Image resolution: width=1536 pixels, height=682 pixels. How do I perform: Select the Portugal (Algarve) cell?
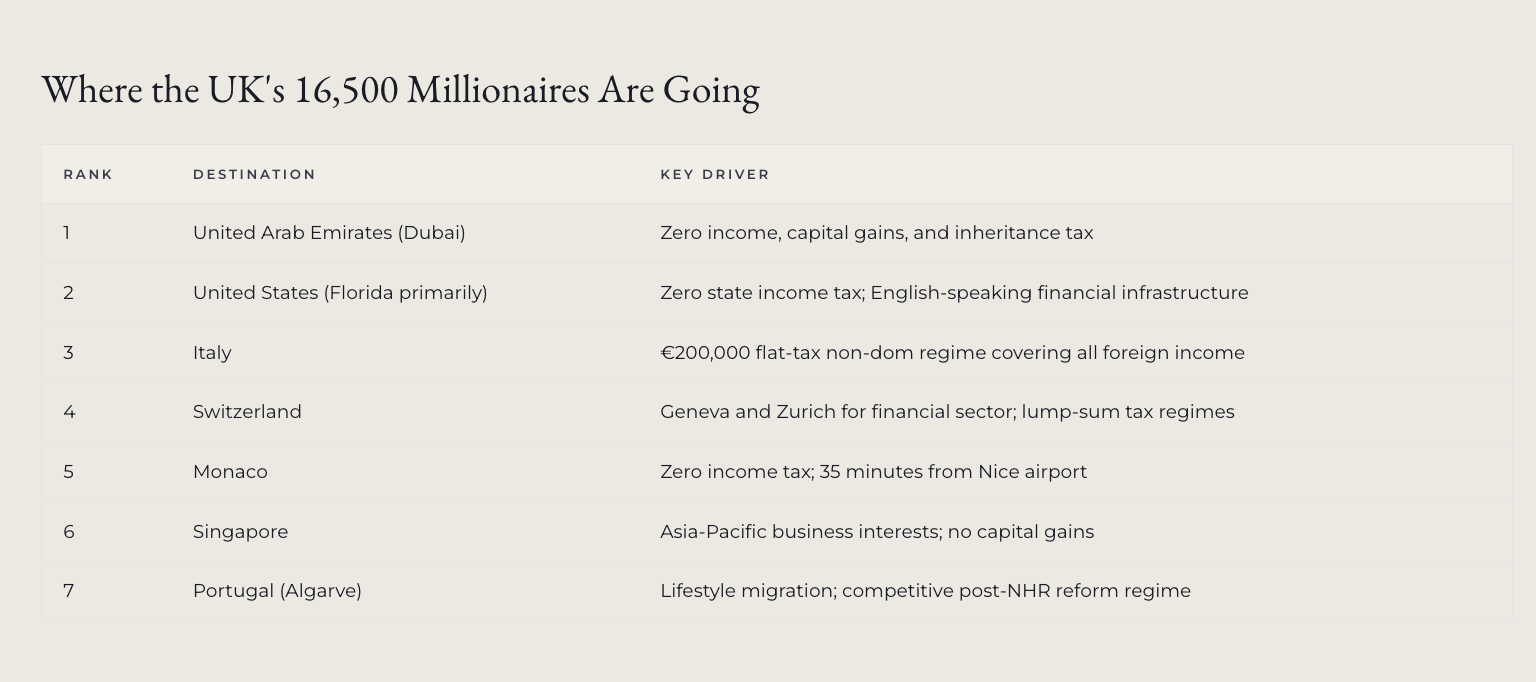pos(277,591)
